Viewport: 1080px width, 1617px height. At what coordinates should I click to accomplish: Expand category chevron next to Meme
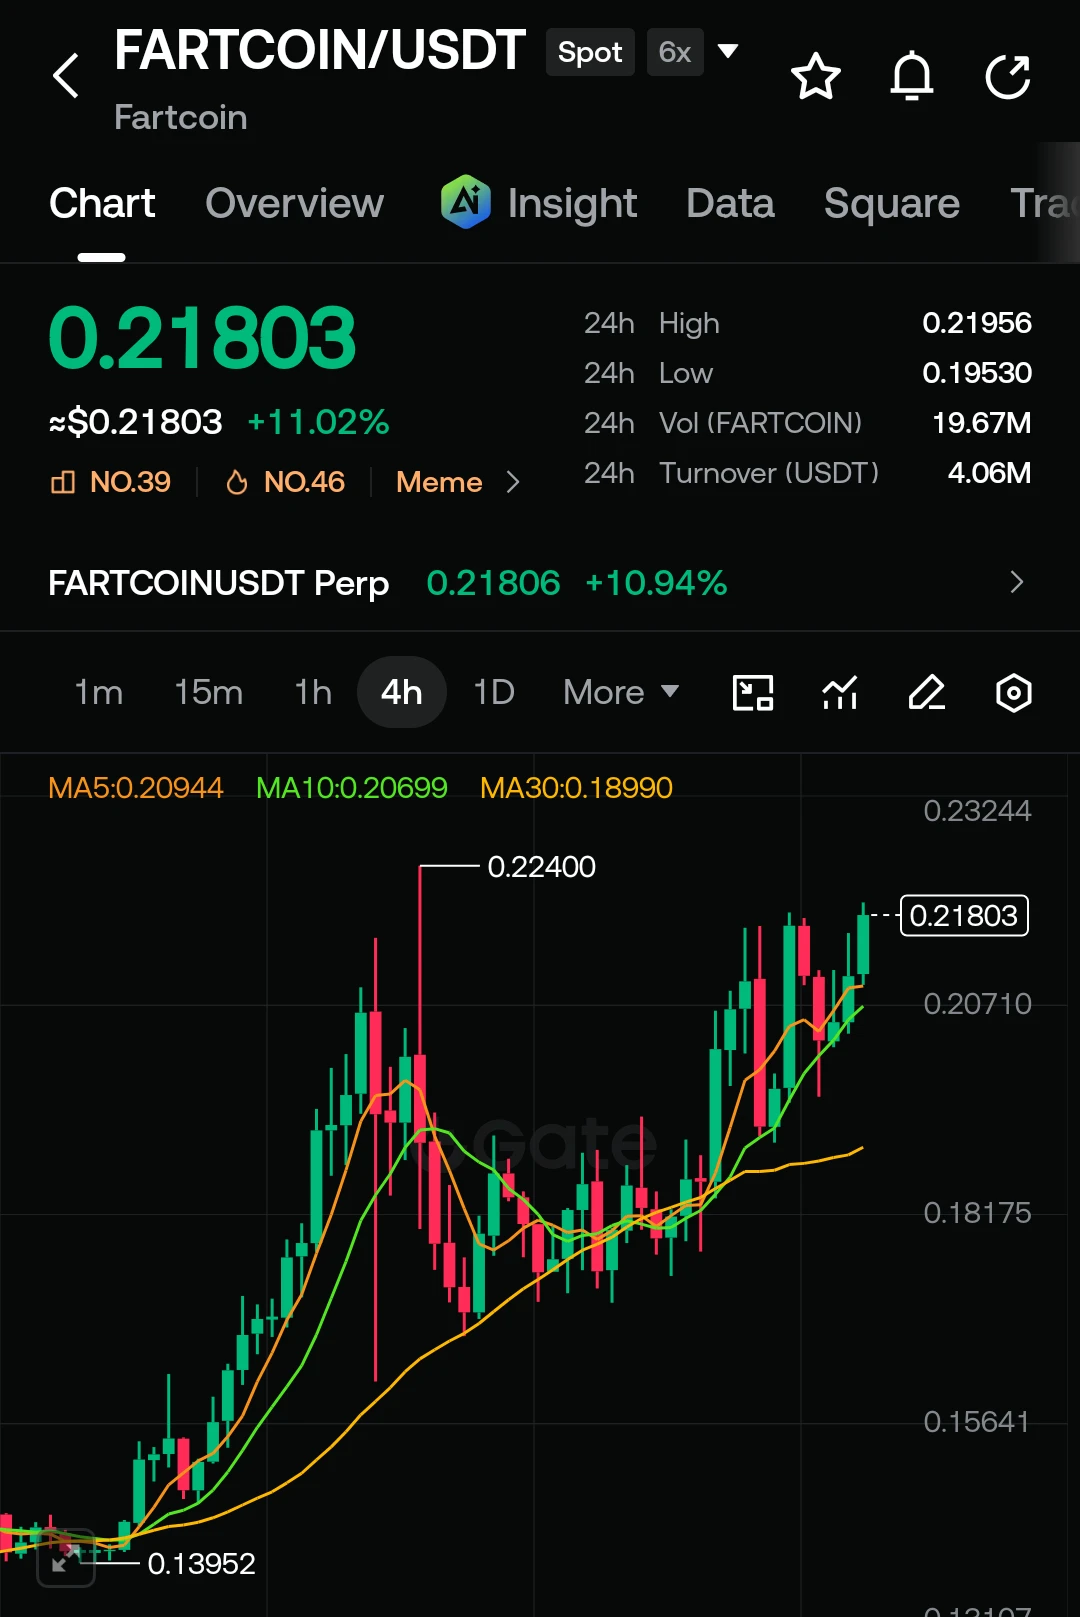tap(513, 482)
